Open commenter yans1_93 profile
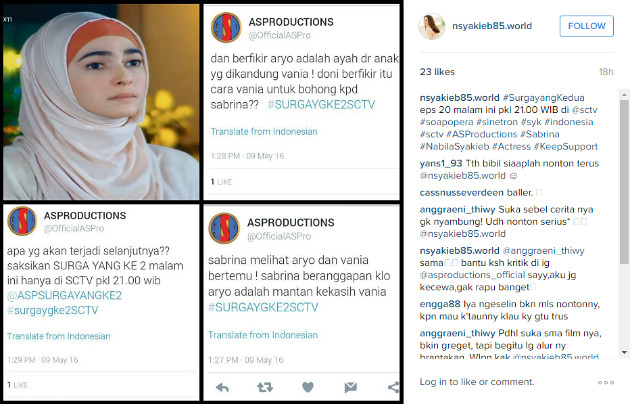This screenshot has width=630, height=404. (x=441, y=163)
